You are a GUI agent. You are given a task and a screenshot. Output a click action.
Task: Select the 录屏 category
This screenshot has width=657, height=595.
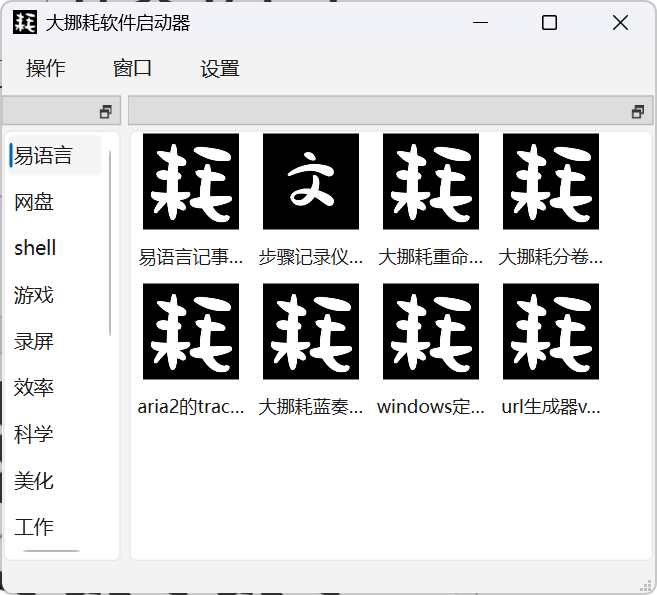coord(55,341)
